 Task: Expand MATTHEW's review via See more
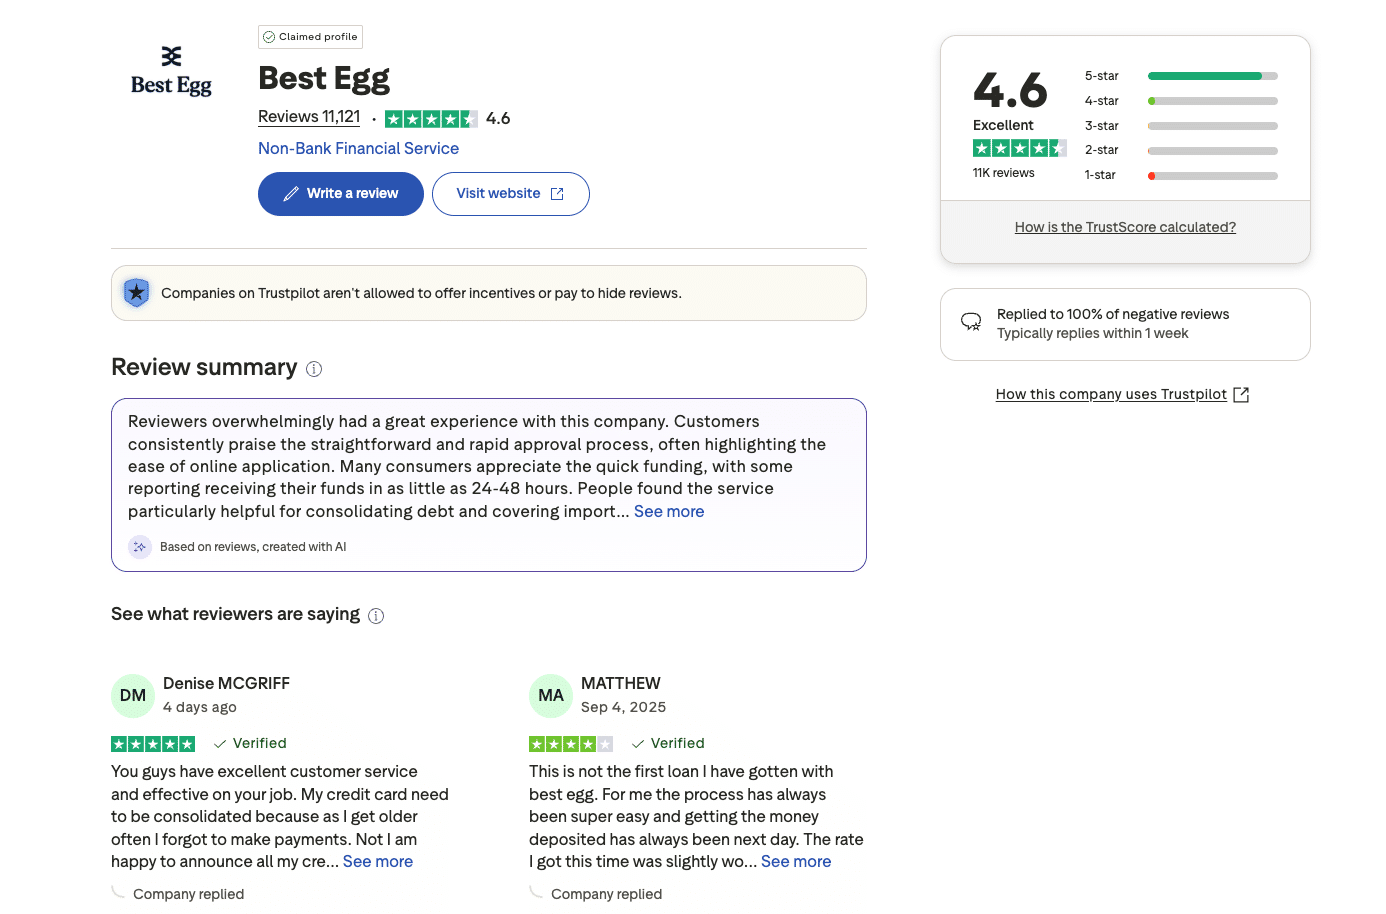[x=795, y=861]
